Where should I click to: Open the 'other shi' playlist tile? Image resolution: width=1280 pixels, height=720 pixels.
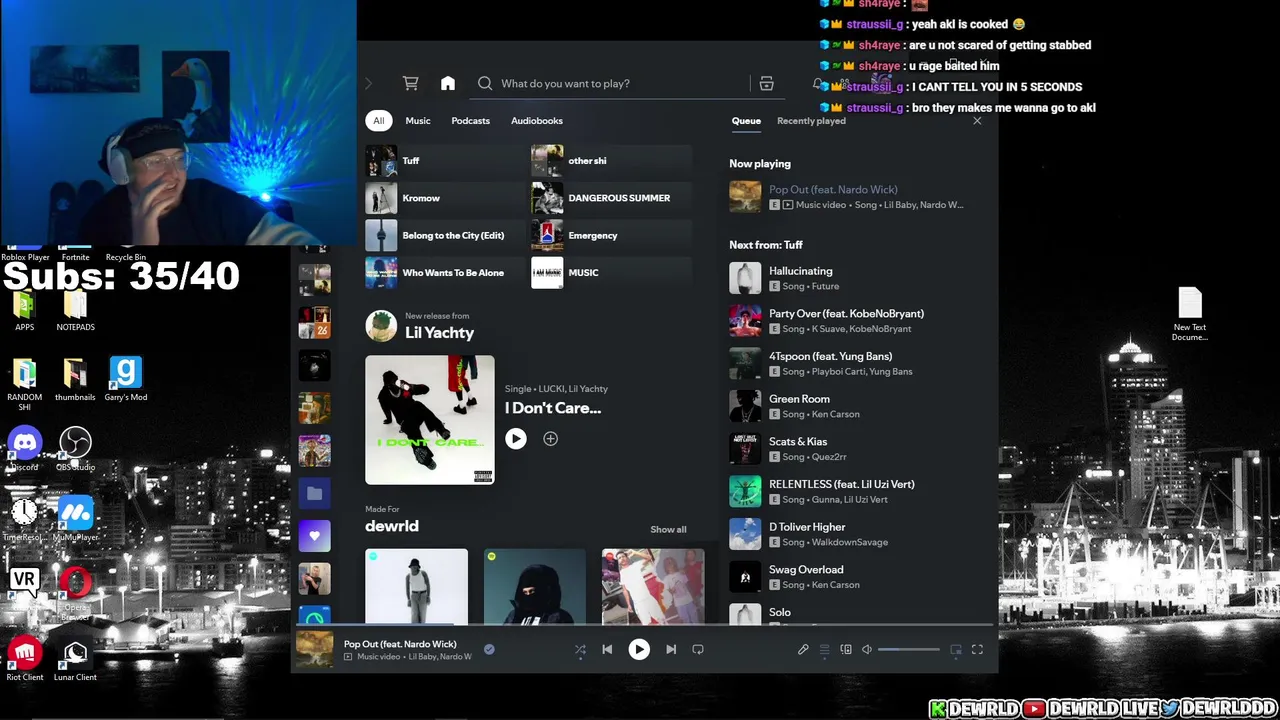tap(611, 161)
